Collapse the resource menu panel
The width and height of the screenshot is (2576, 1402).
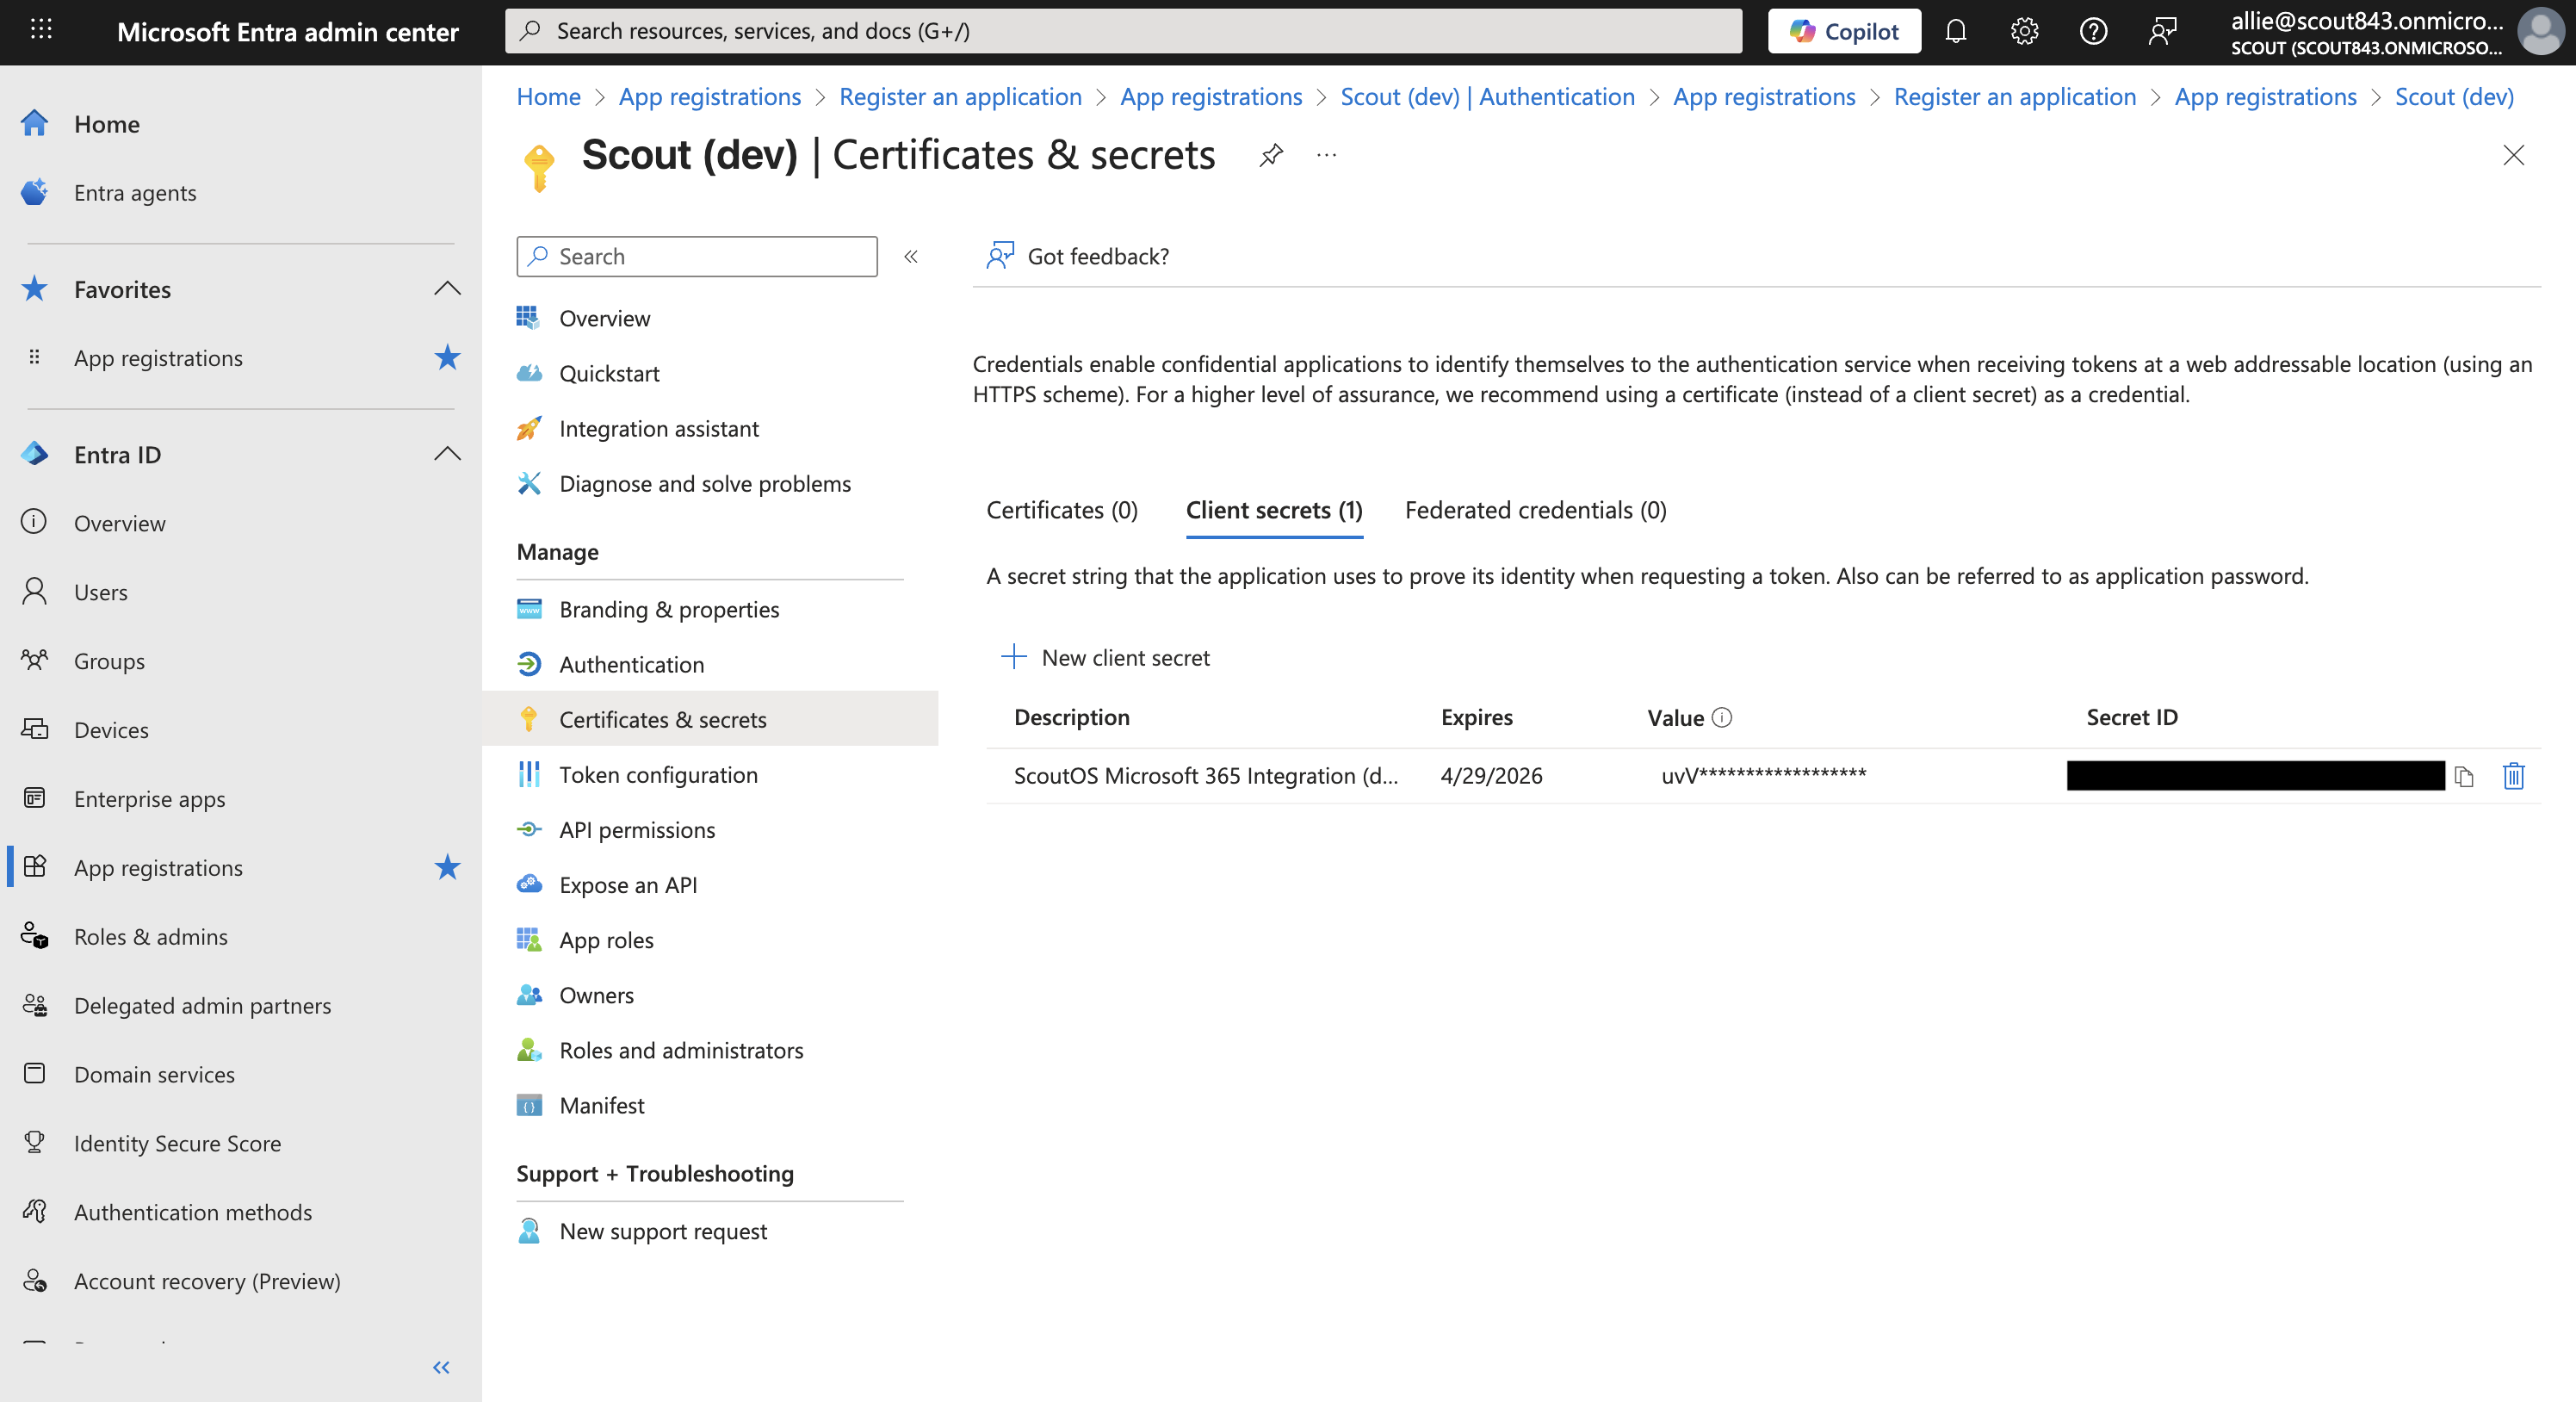(x=911, y=257)
